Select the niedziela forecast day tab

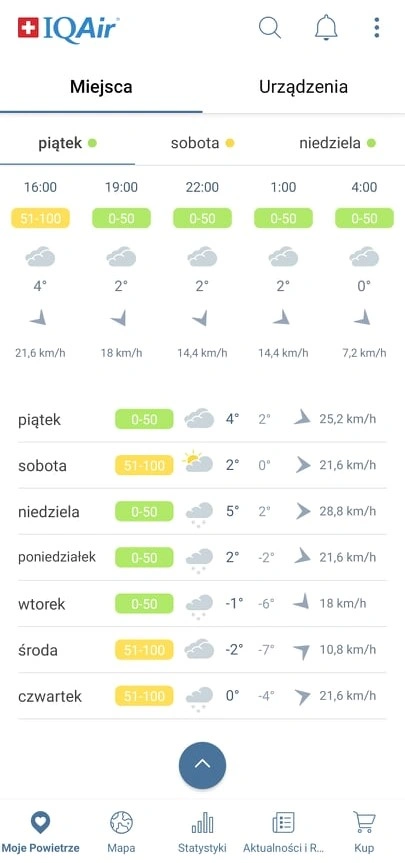tap(337, 144)
